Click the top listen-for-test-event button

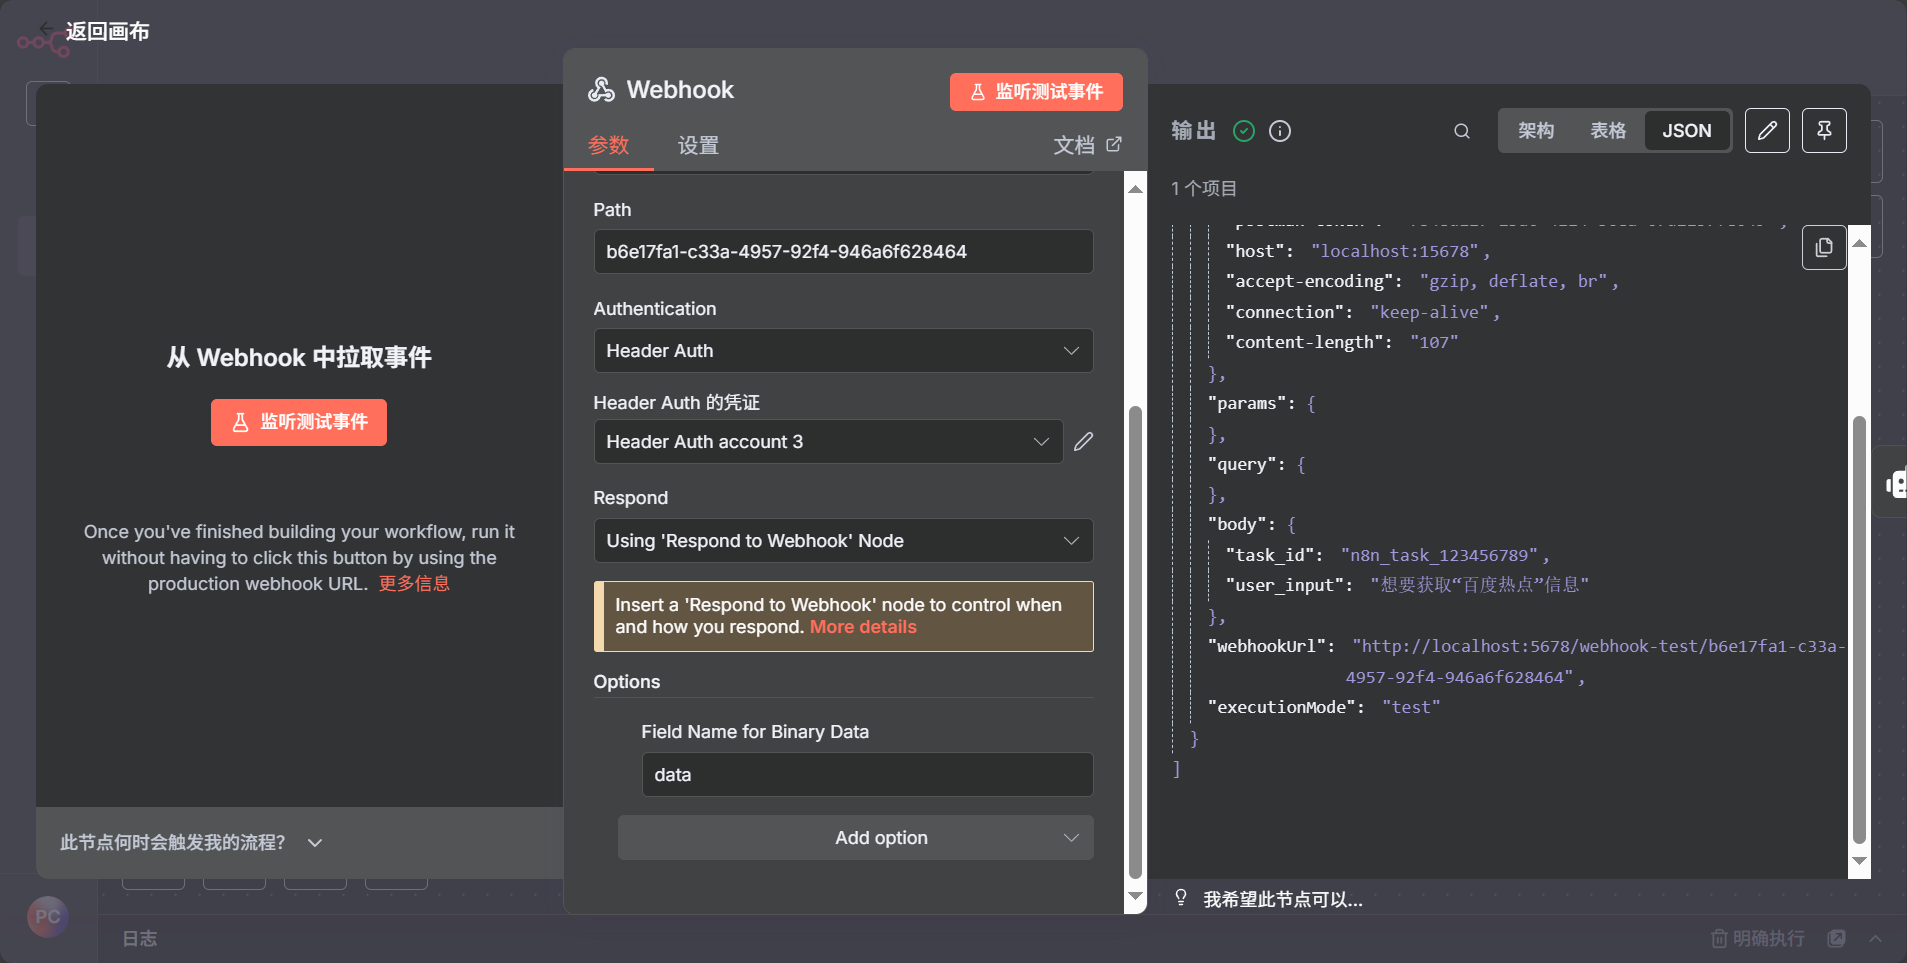point(1036,92)
